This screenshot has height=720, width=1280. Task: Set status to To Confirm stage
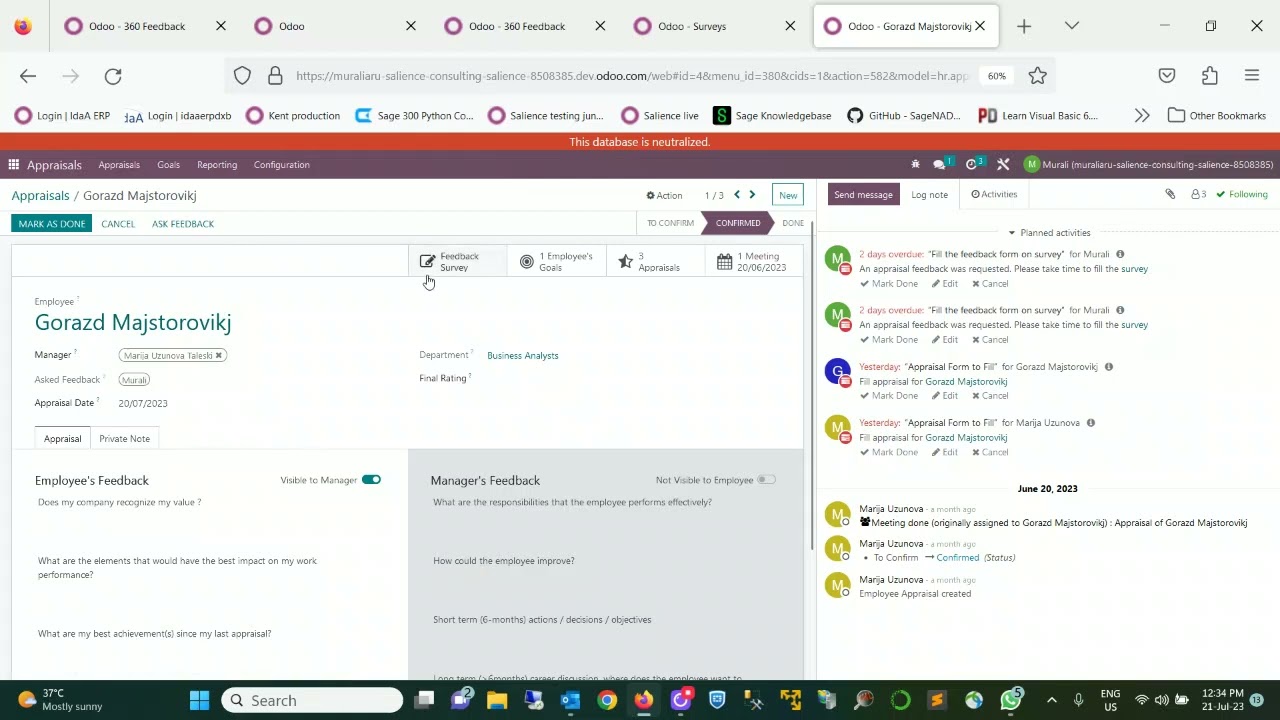[669, 223]
